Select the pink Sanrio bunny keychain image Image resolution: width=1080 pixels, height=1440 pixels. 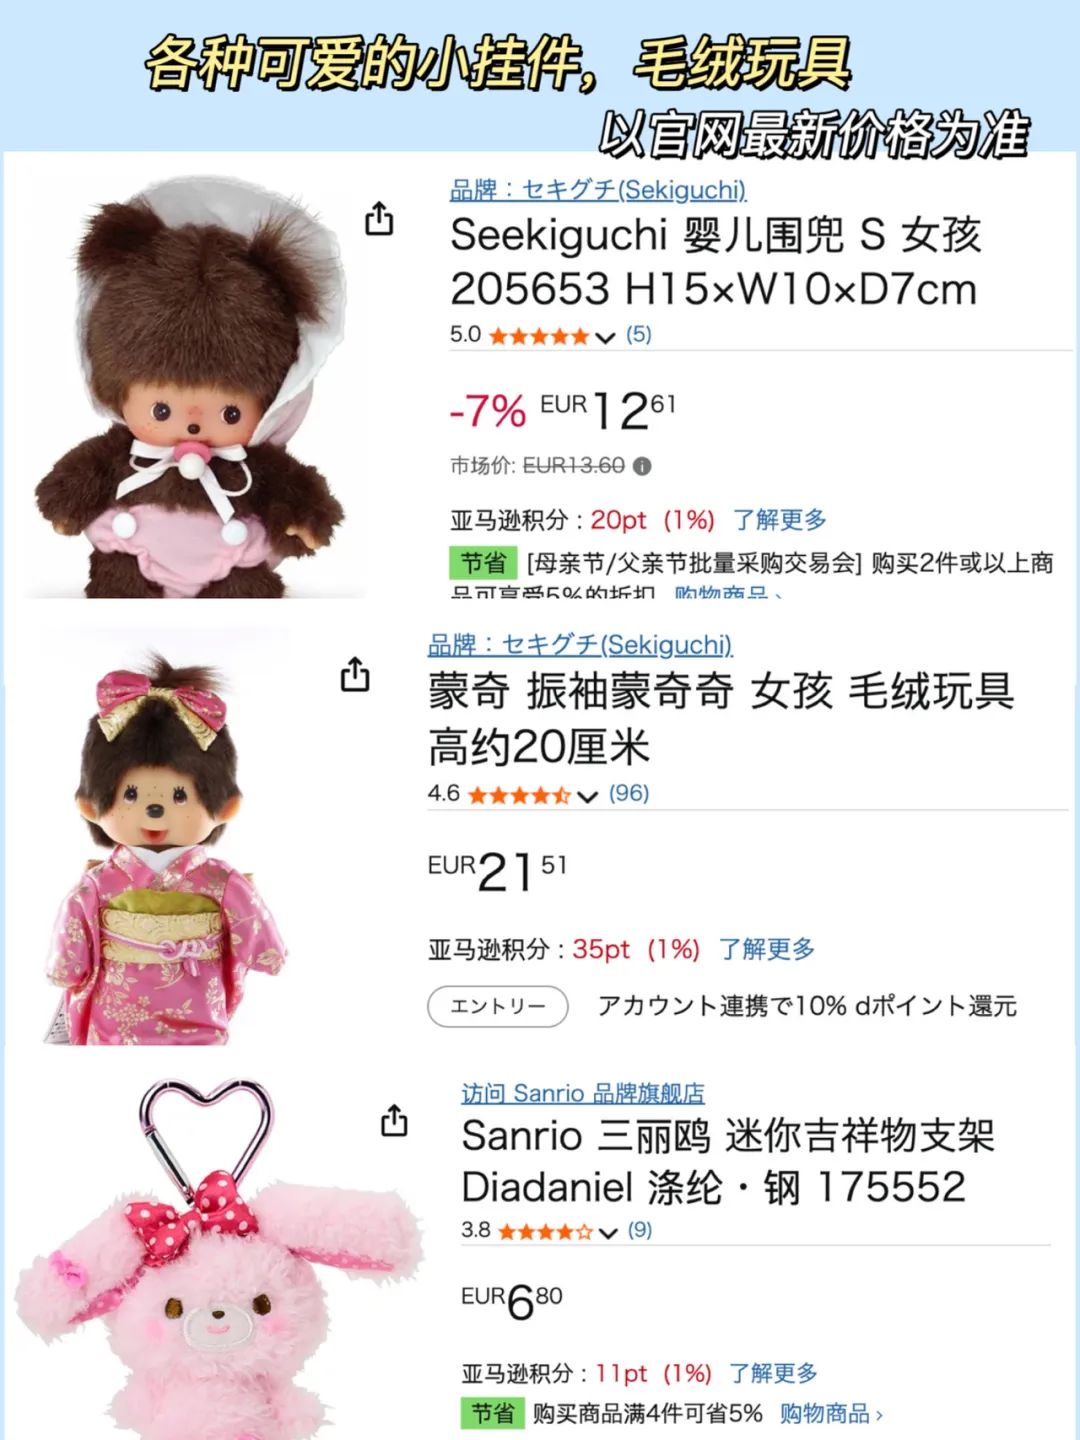[215, 1262]
